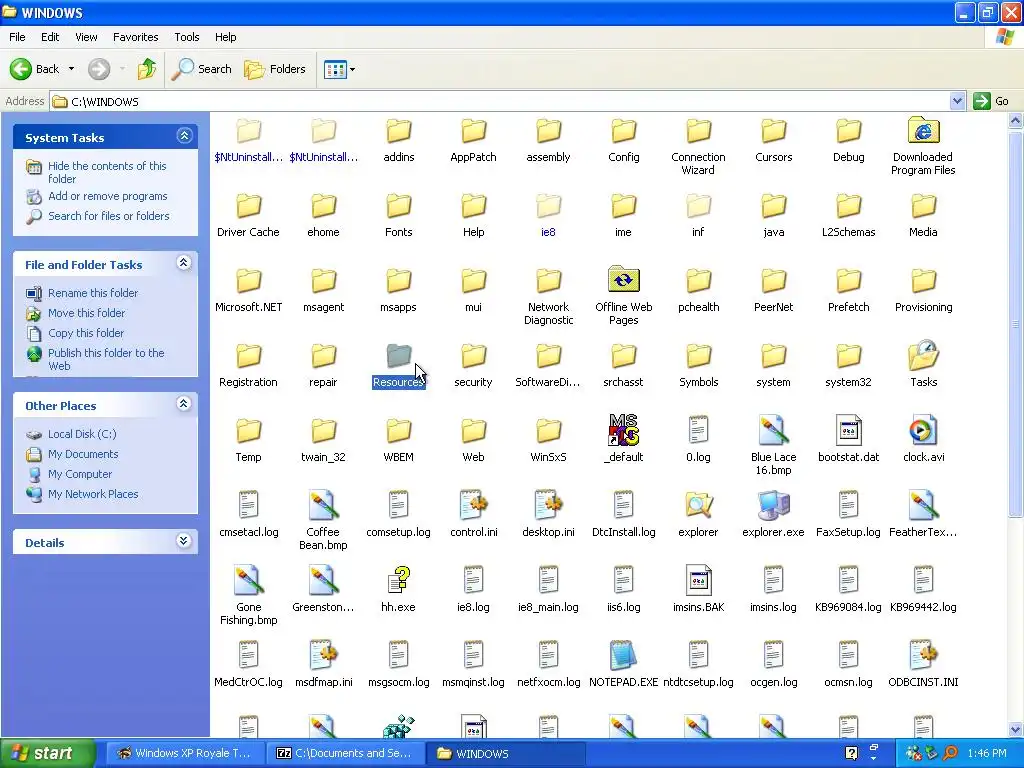The height and width of the screenshot is (768, 1024).
Task: Select the Coffee Bean.bmp icon
Action: point(323,505)
